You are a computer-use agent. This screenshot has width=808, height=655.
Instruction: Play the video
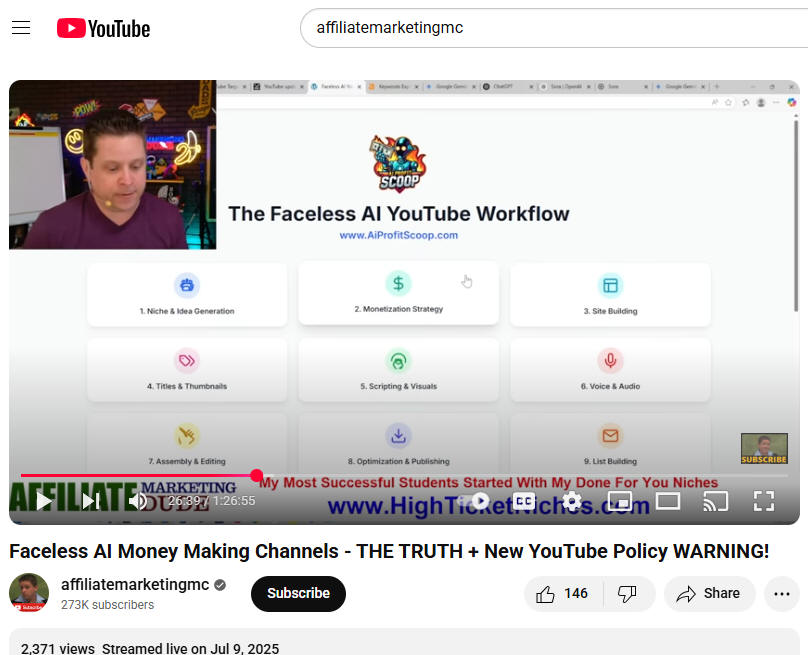tap(44, 500)
